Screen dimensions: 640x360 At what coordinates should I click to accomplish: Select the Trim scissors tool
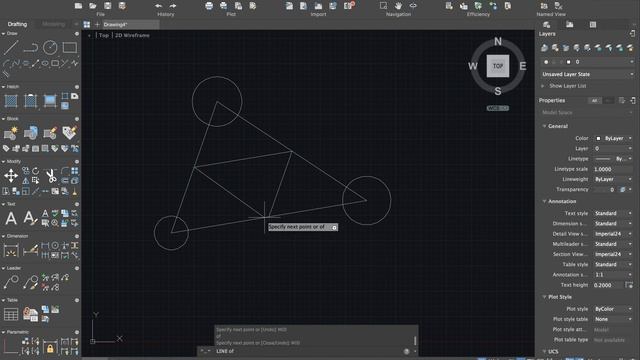point(51,176)
